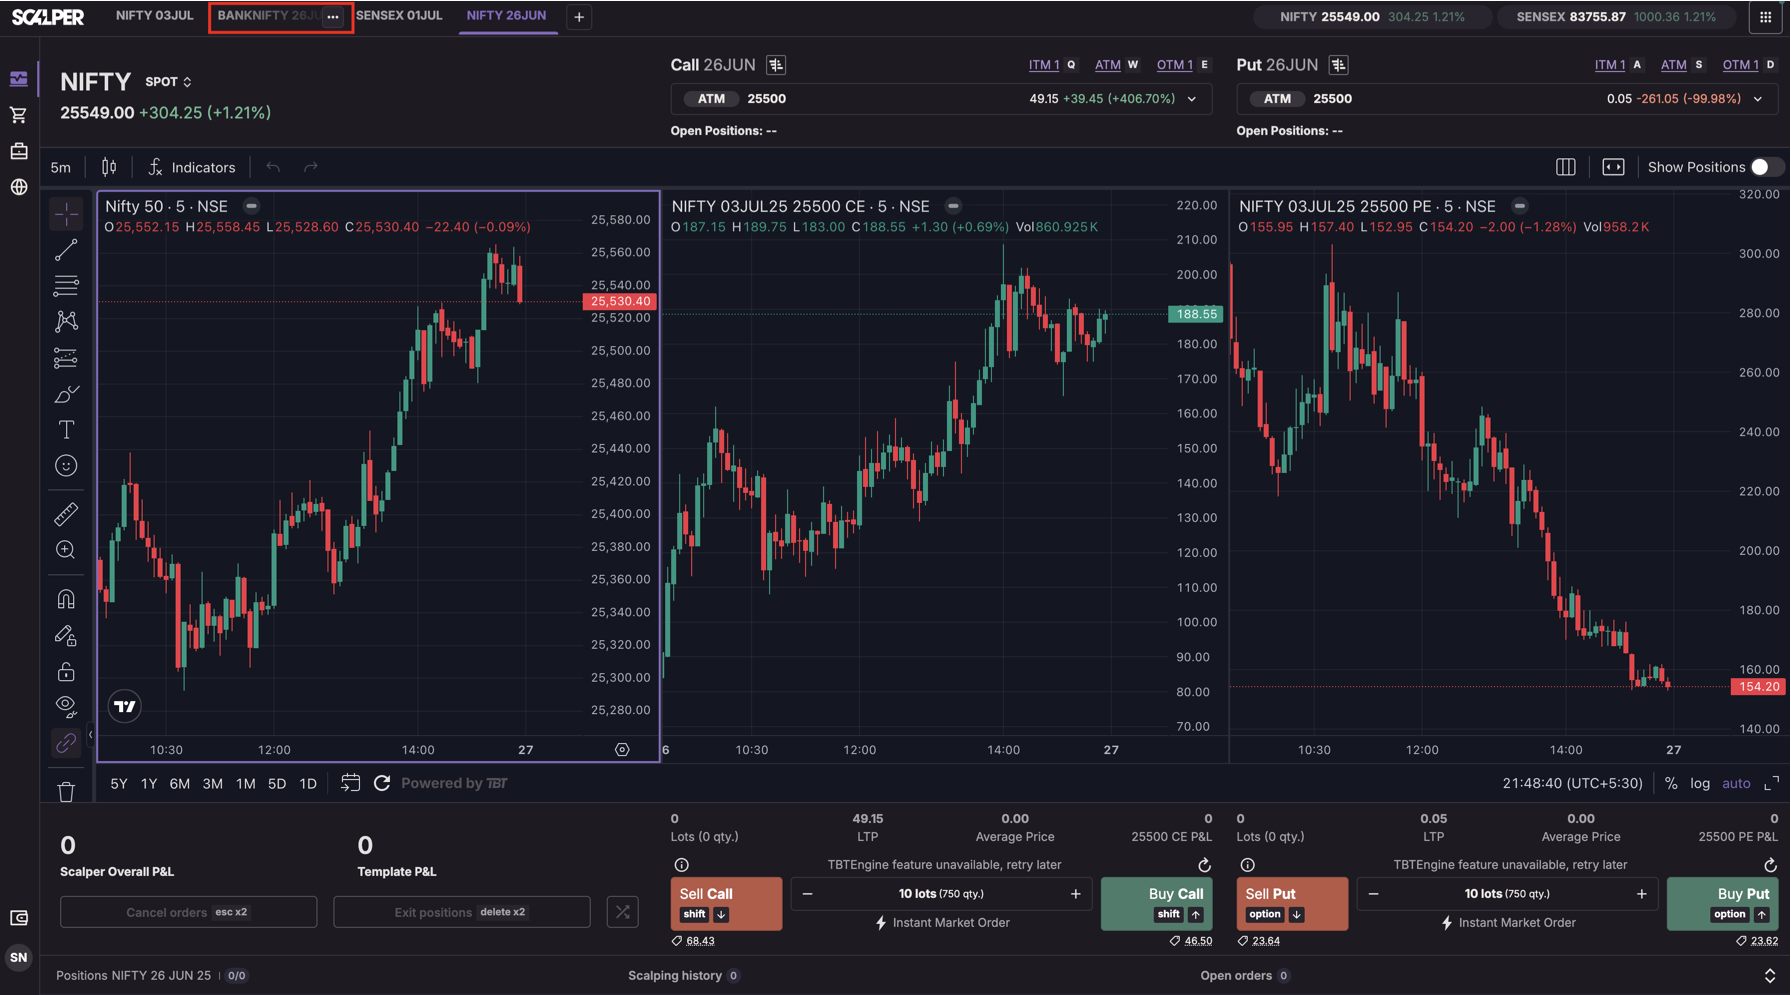
Task: Open the emoji icons tool
Action: point(66,466)
